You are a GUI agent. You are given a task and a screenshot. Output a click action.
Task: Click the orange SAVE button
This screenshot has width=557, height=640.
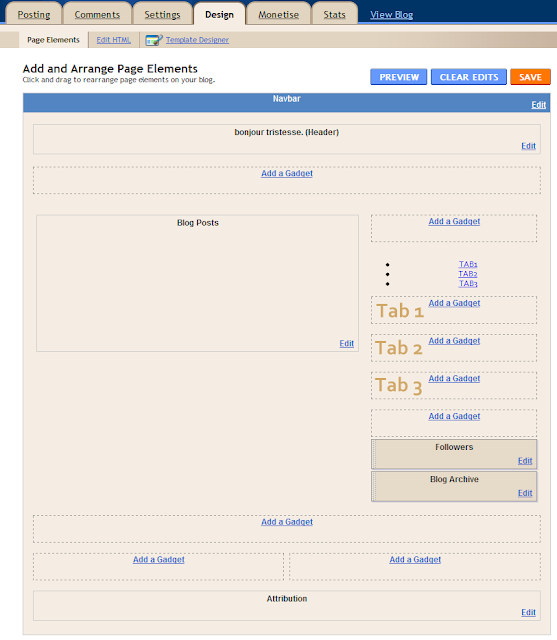click(530, 77)
